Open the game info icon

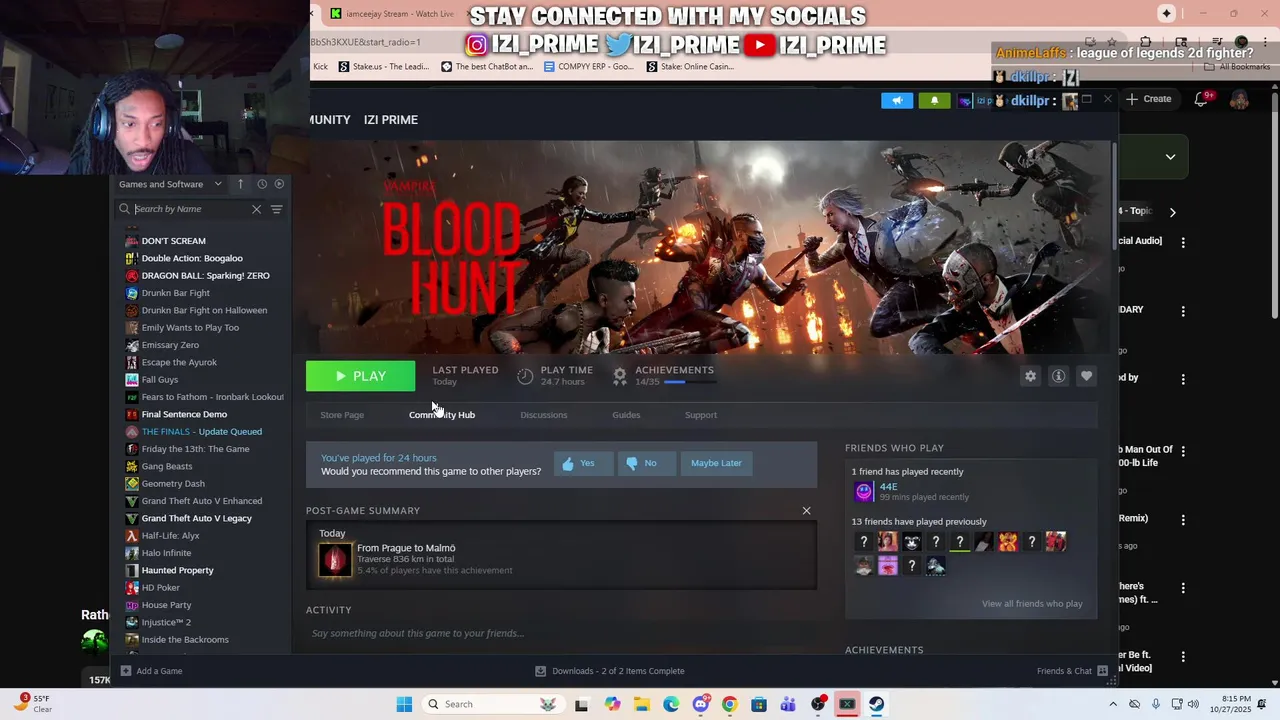pos(1058,376)
